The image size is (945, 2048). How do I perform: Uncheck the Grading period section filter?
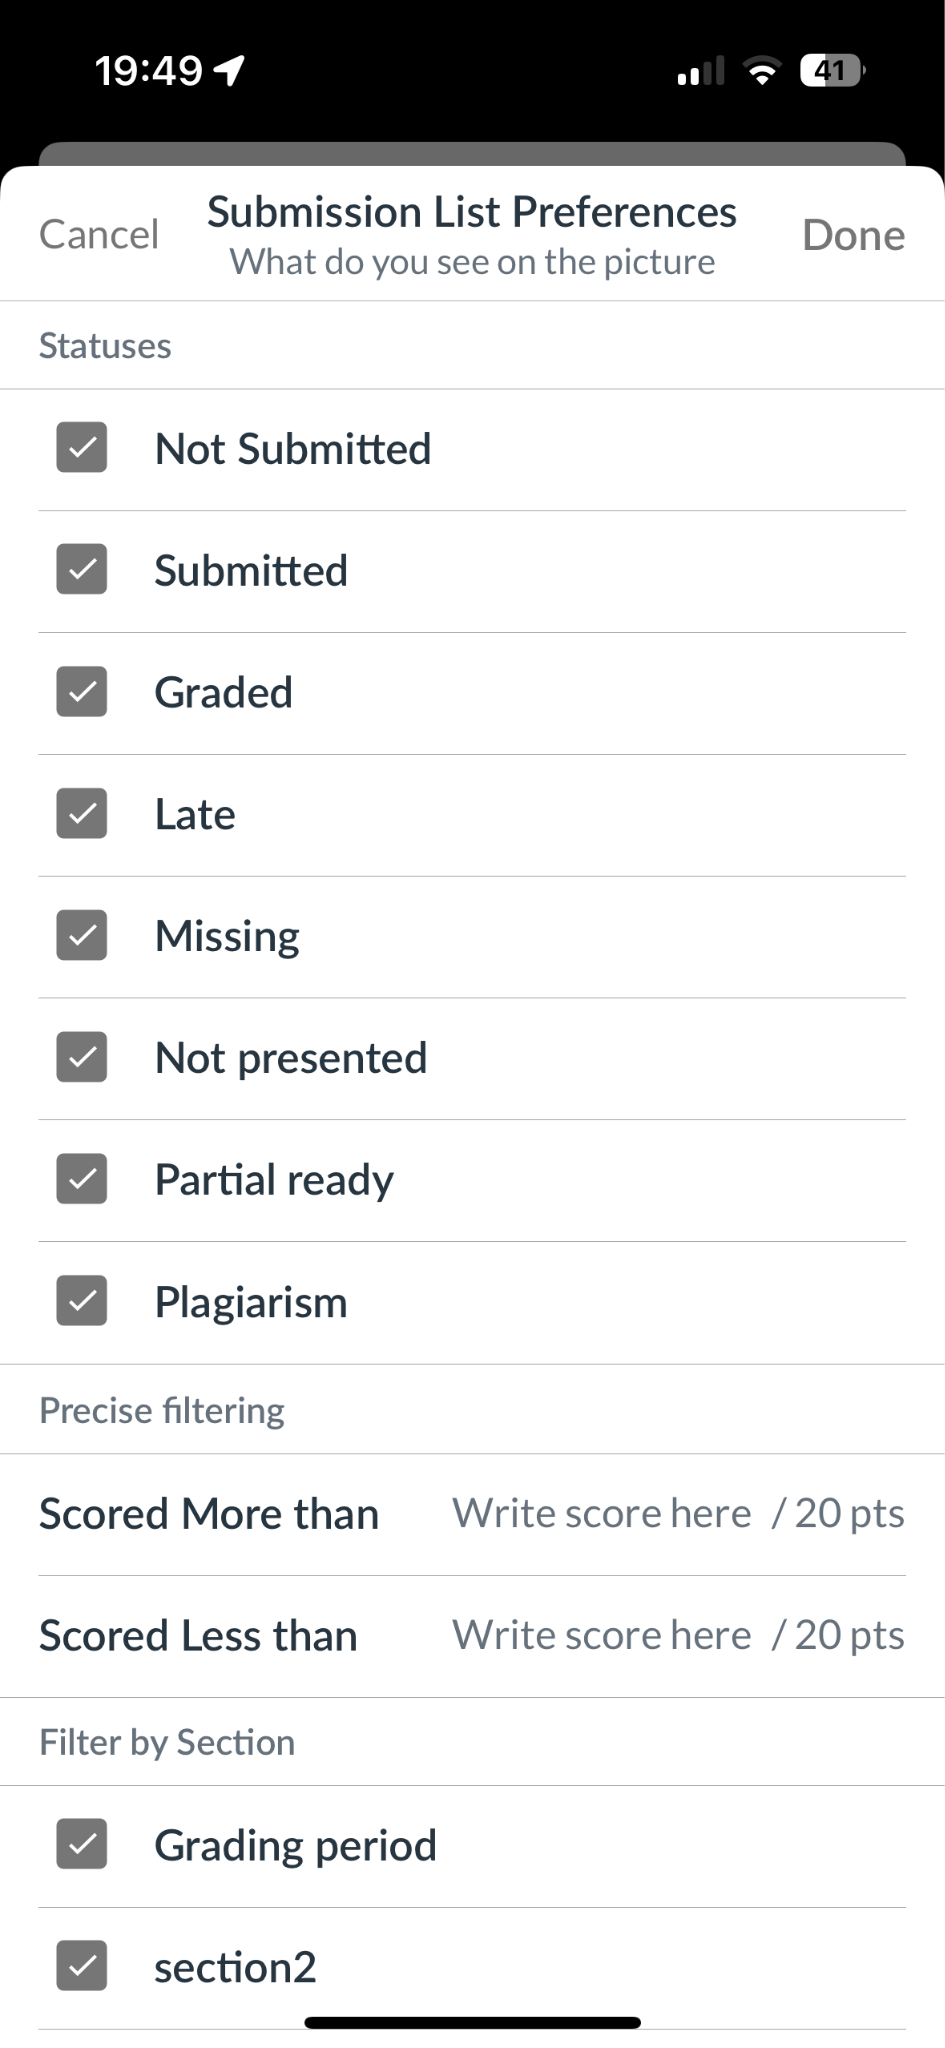82,1844
